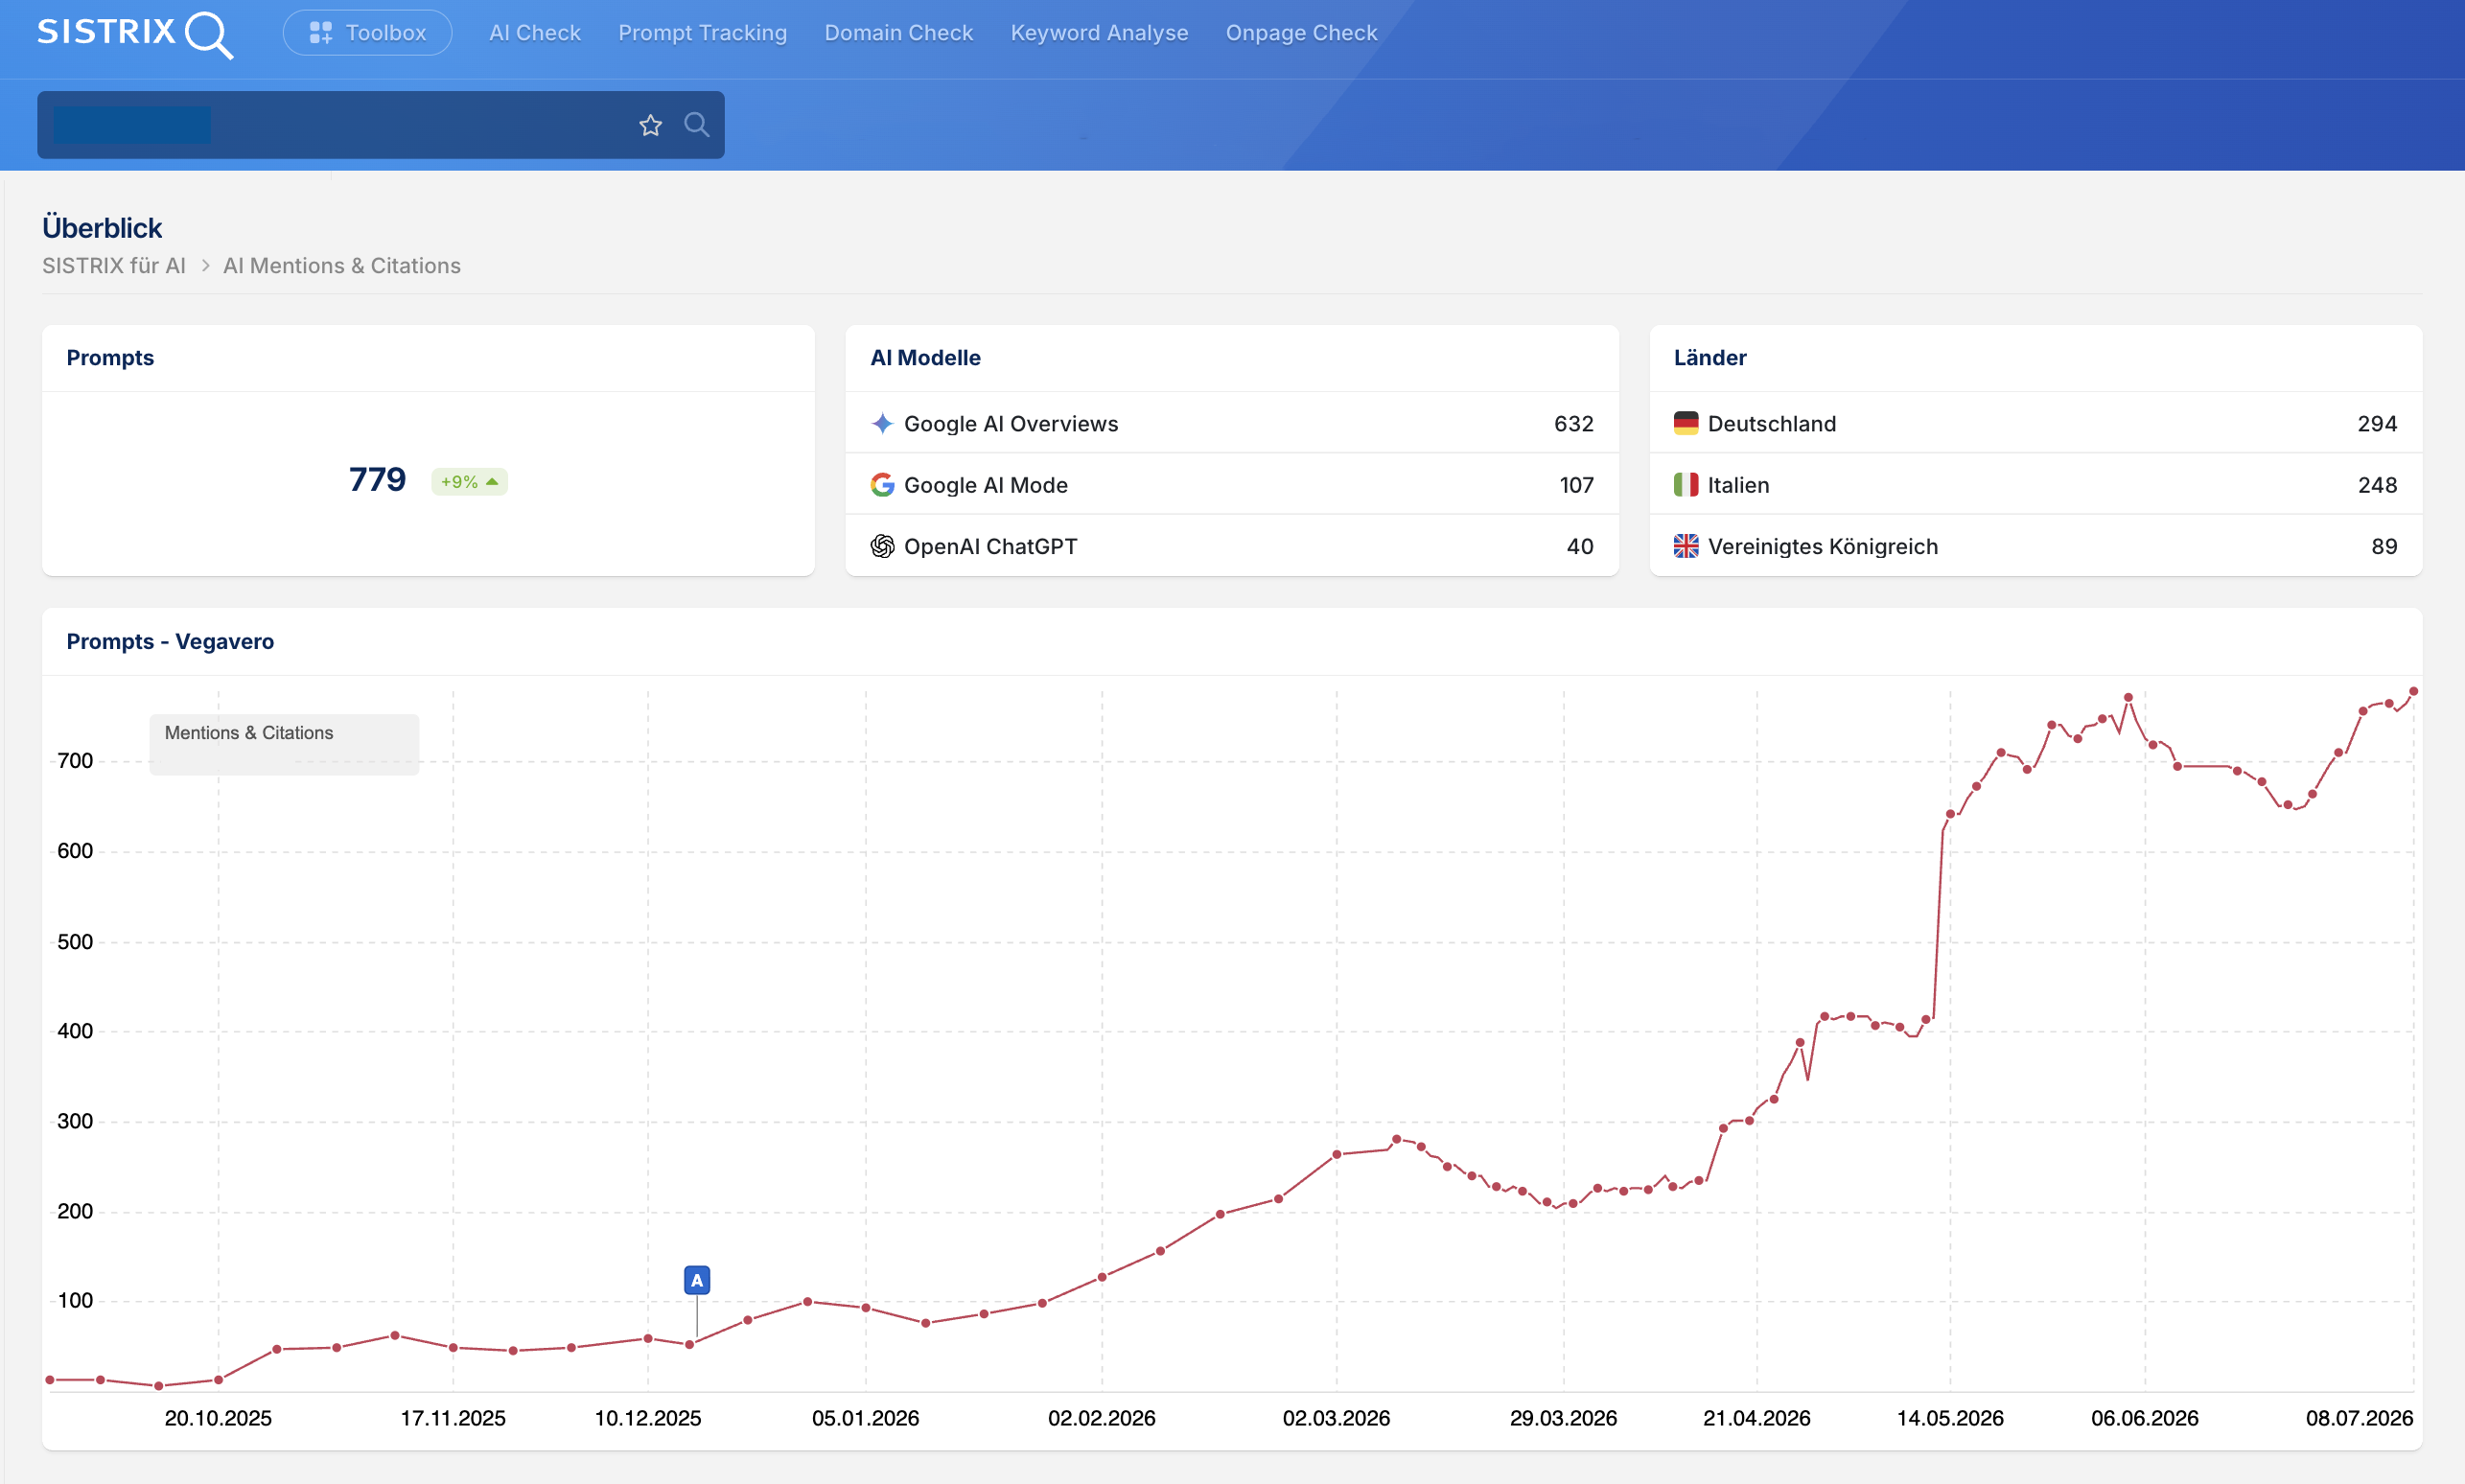
Task: Select the Google AI Mode row
Action: (1232, 485)
